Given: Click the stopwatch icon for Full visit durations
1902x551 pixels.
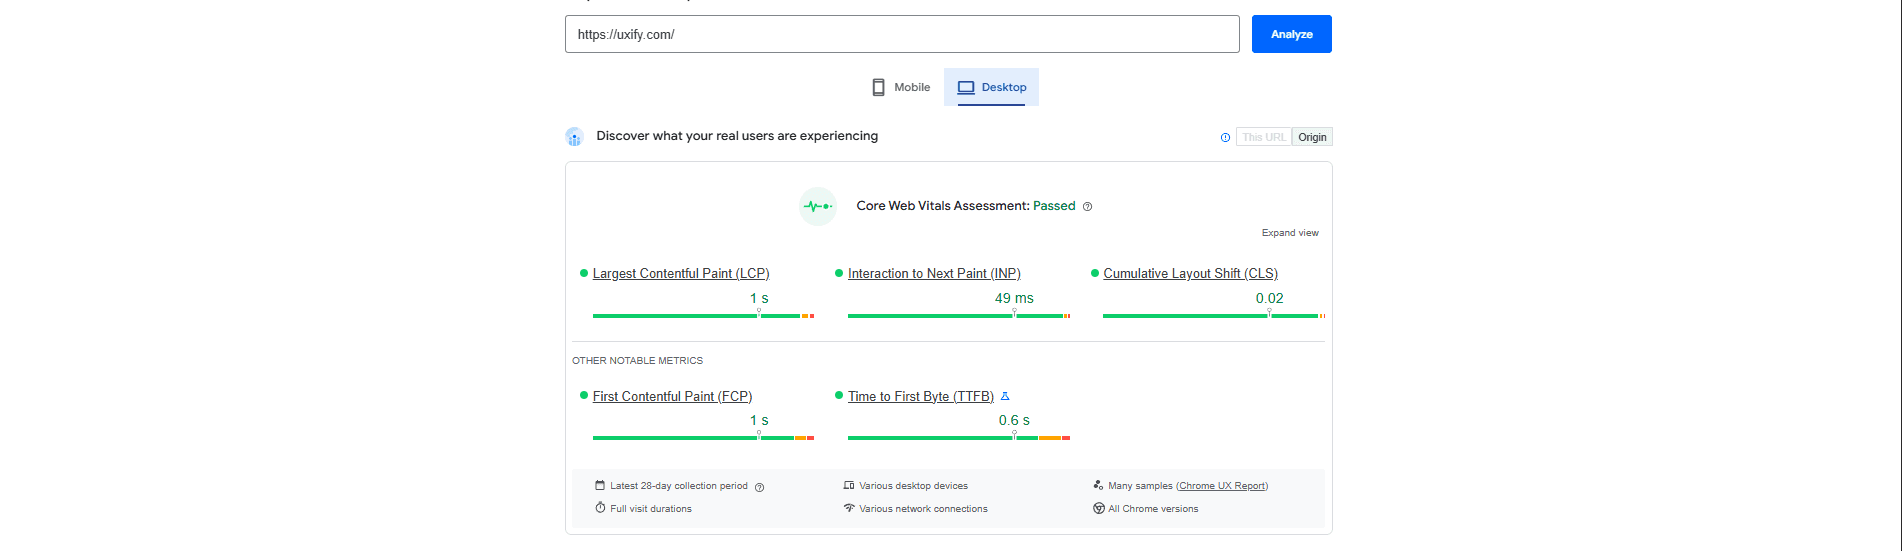Looking at the screenshot, I should (x=600, y=508).
